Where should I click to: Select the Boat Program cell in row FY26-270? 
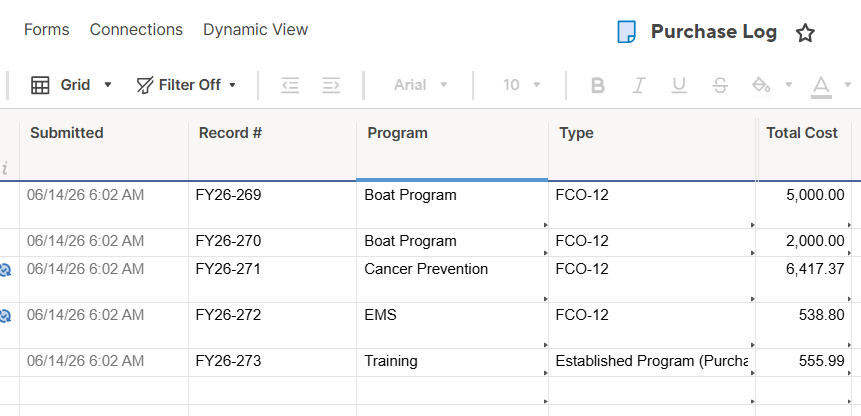[452, 243]
